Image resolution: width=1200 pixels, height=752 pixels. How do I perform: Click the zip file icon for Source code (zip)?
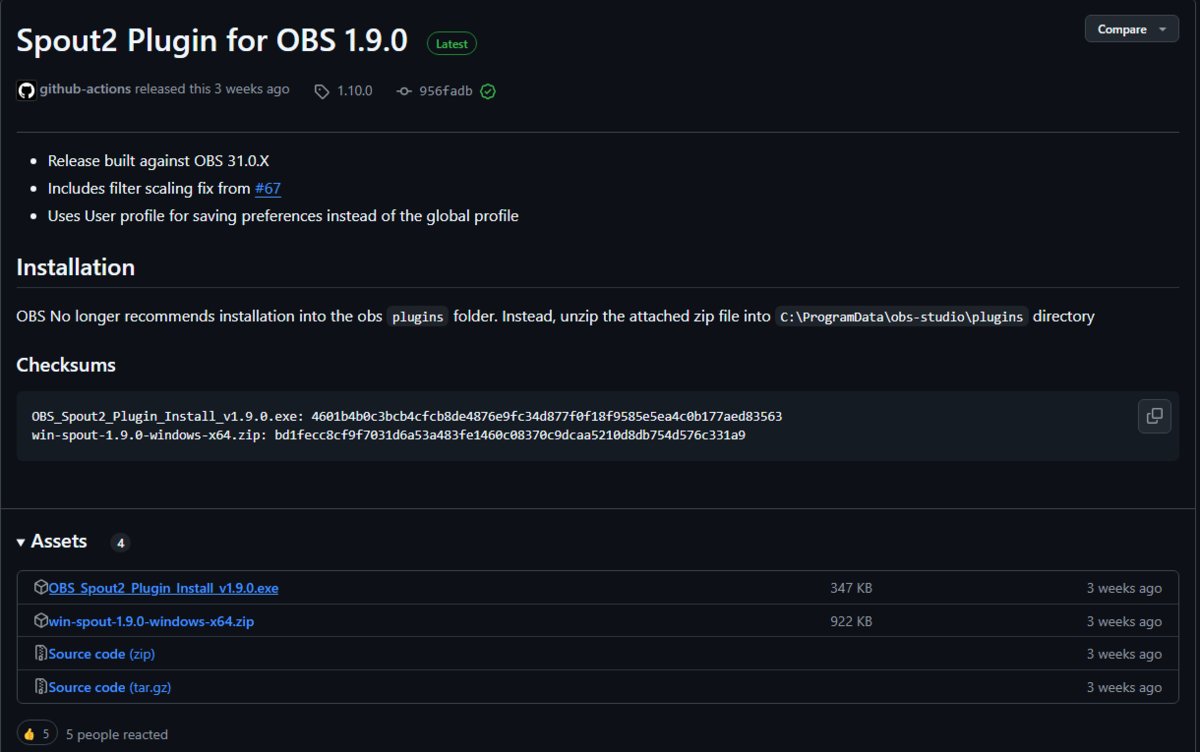41,653
